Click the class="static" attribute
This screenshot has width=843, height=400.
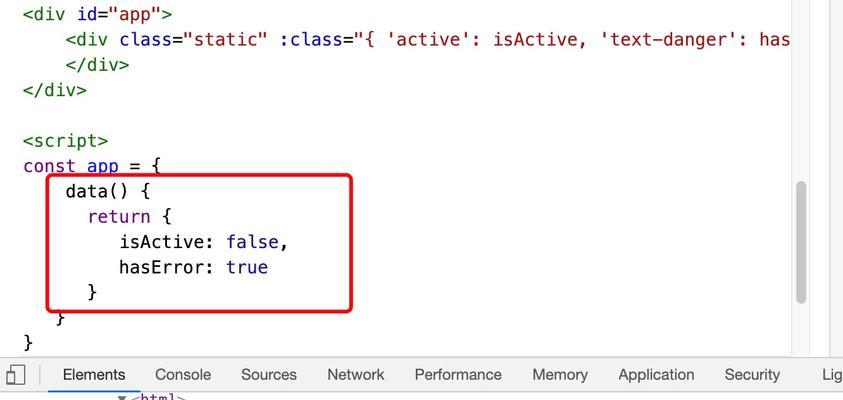pos(193,40)
